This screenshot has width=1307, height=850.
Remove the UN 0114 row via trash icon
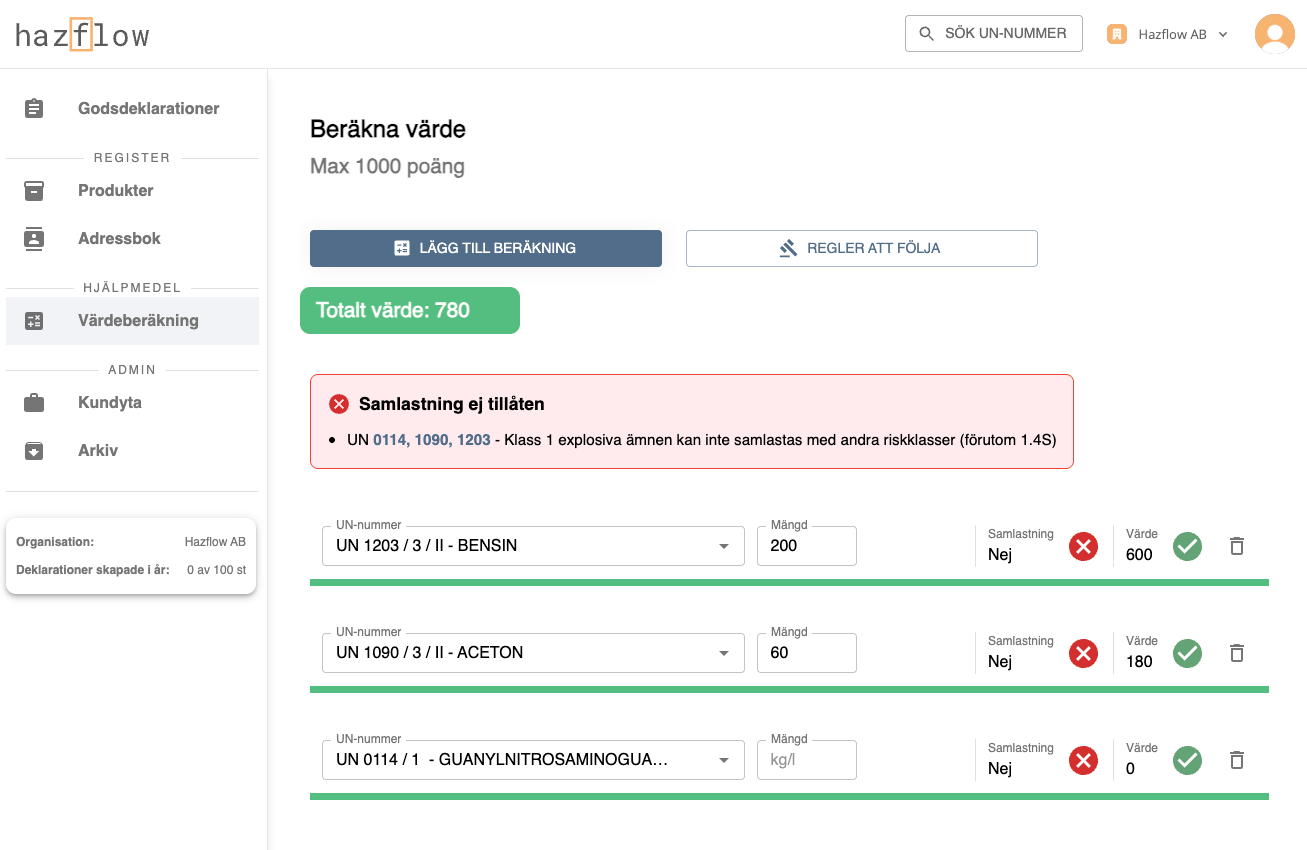coord(1236,760)
